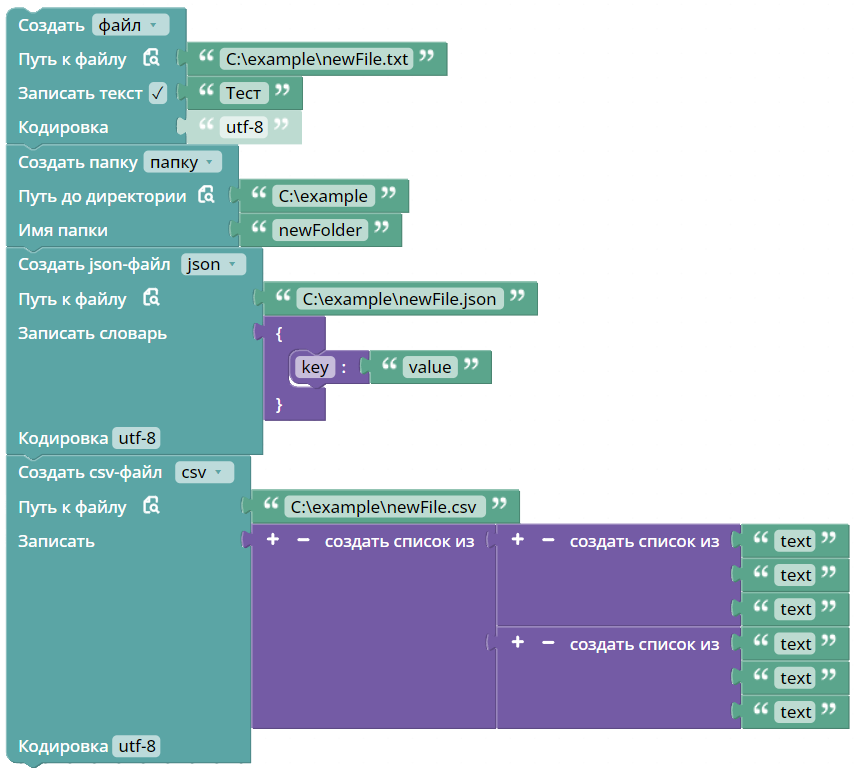Viewport: 860px width, 775px height.
Task: Select the Путь до директории label
Action: tap(102, 196)
